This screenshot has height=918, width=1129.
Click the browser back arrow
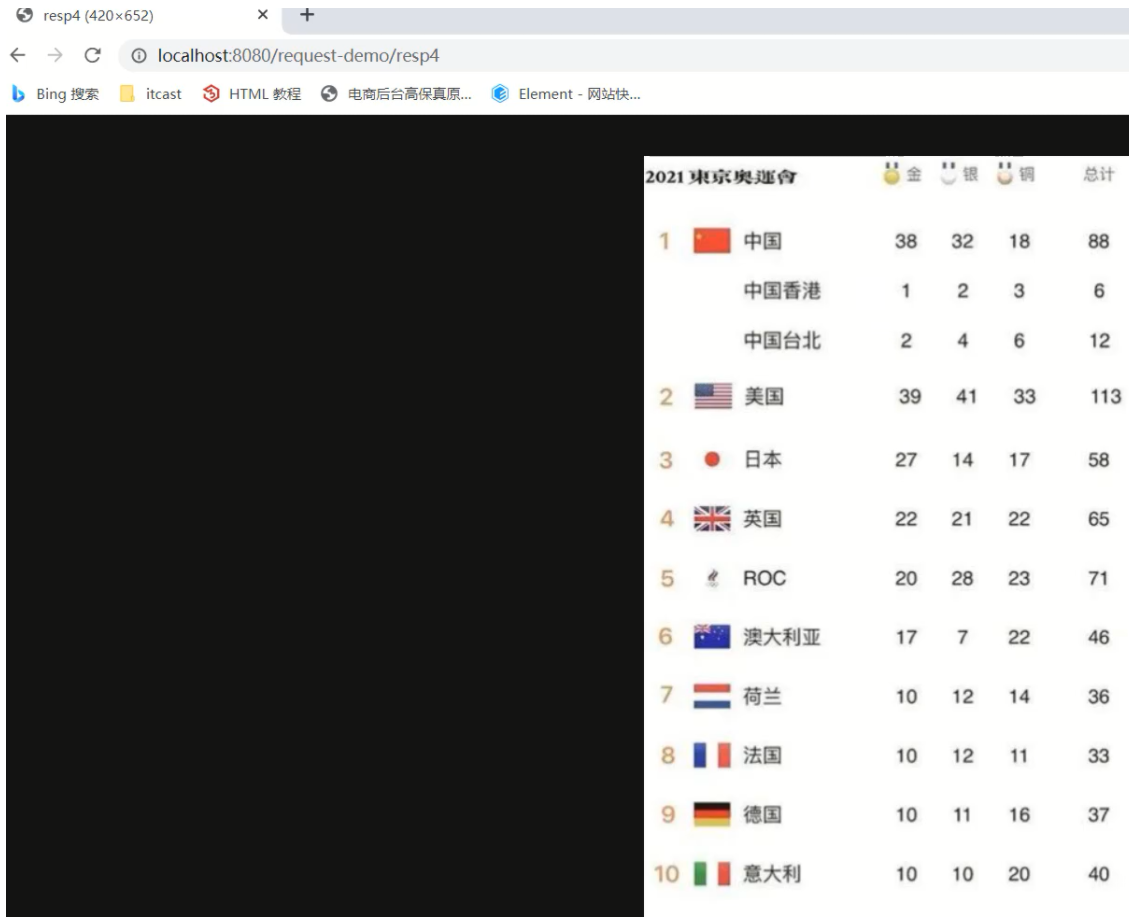pos(18,55)
